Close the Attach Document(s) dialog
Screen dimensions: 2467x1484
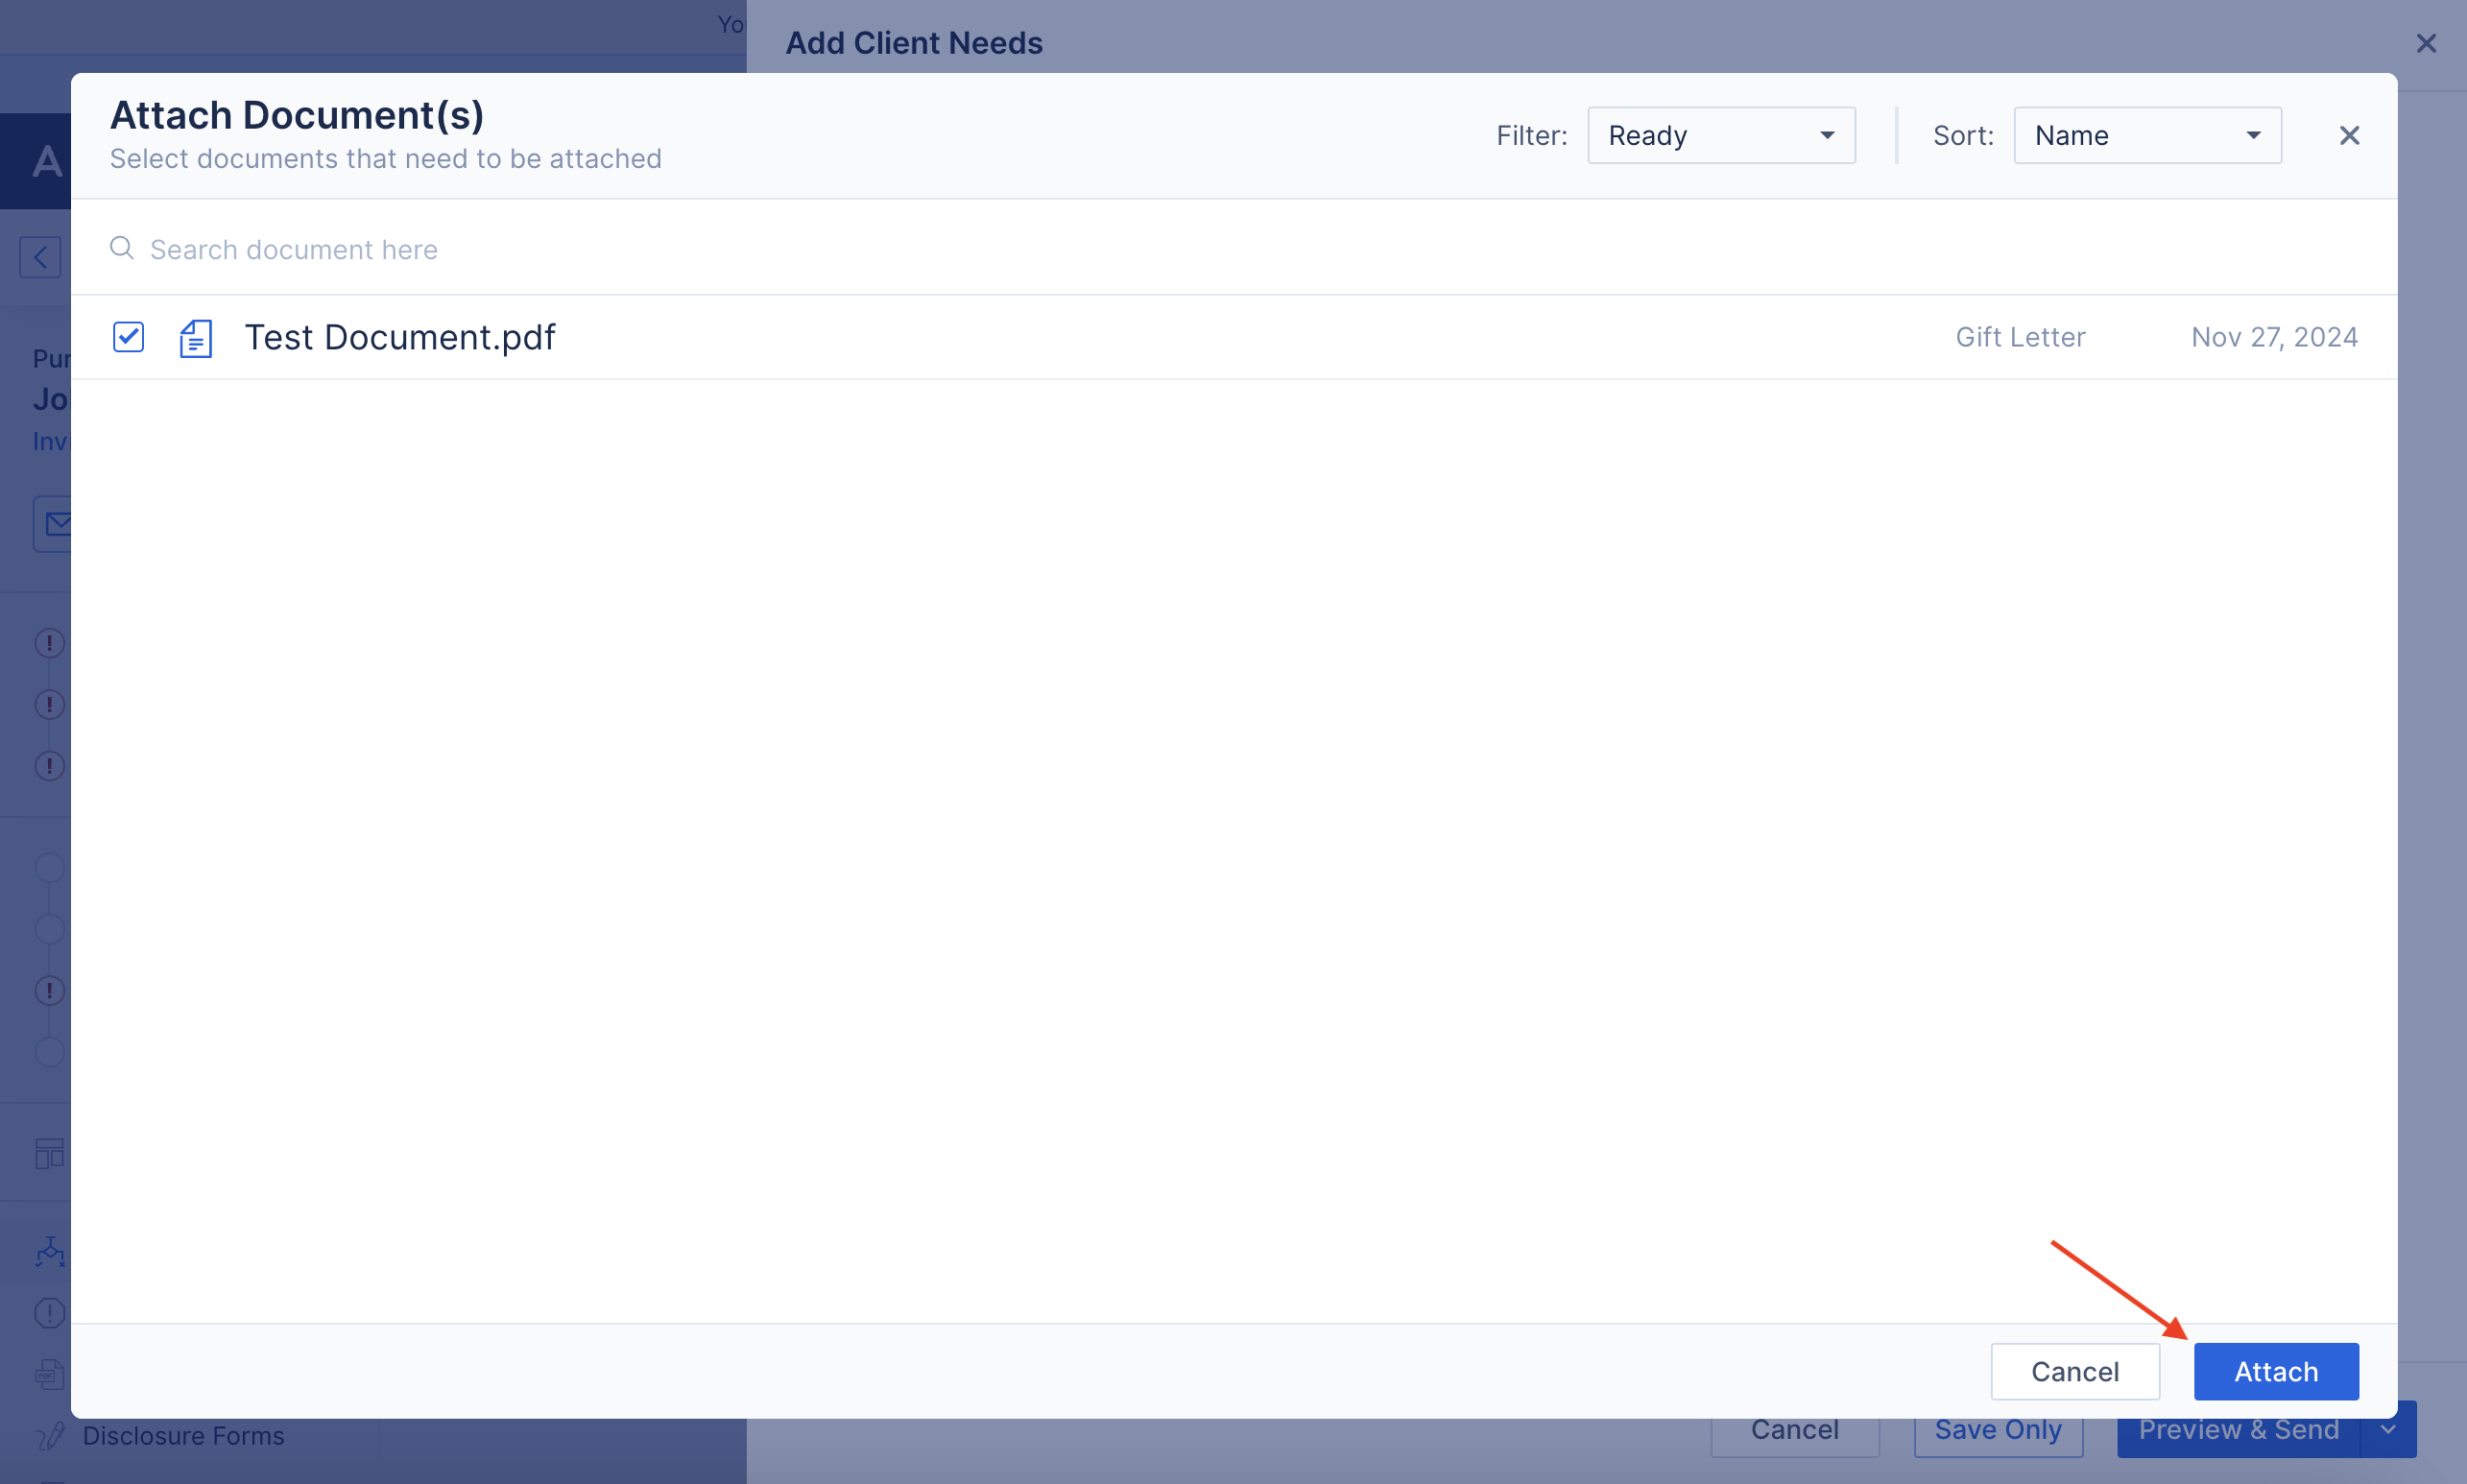(2349, 135)
